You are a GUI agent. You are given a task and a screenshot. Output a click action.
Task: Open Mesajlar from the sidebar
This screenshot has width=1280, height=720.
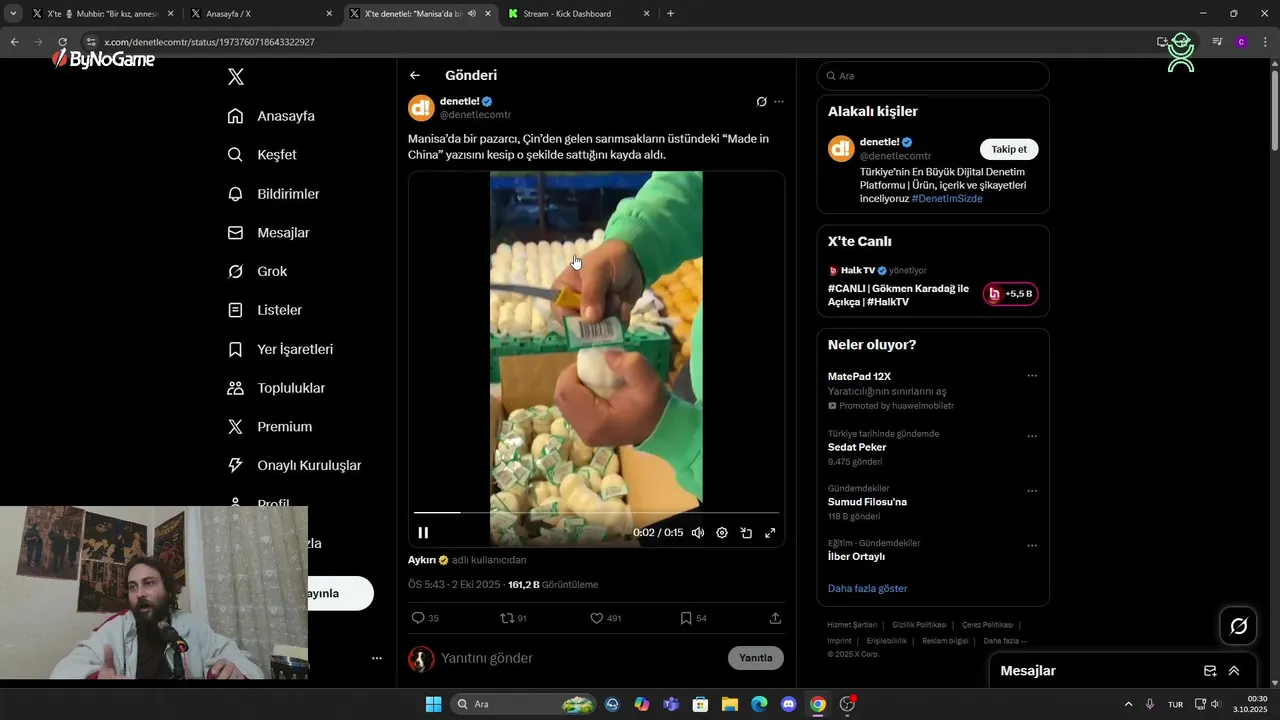[x=268, y=233]
